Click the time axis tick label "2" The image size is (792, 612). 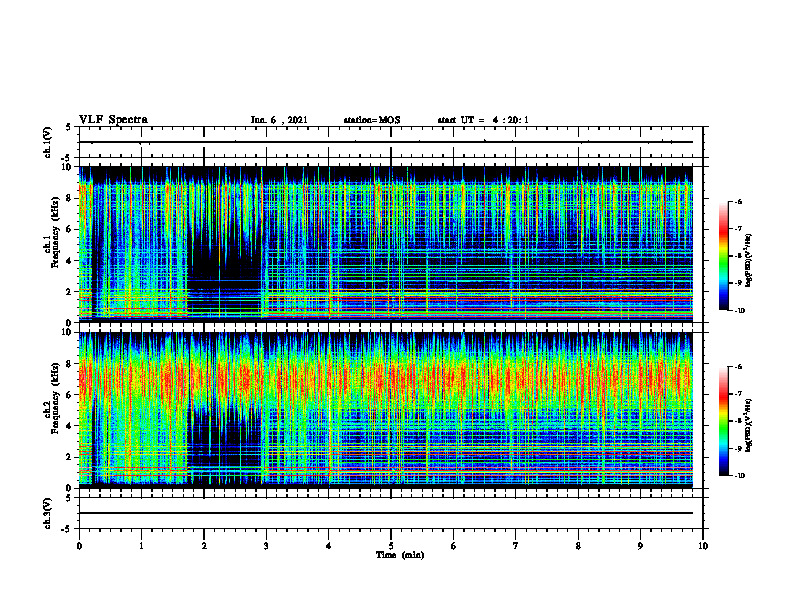pyautogui.click(x=204, y=546)
